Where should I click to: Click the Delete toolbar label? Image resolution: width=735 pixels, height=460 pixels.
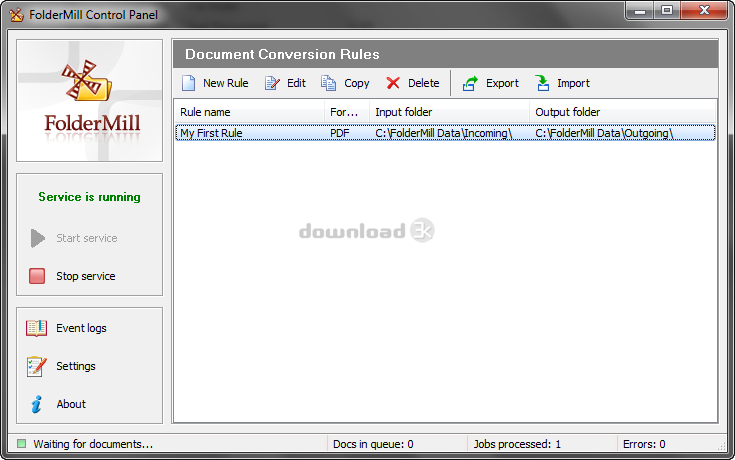coord(424,83)
